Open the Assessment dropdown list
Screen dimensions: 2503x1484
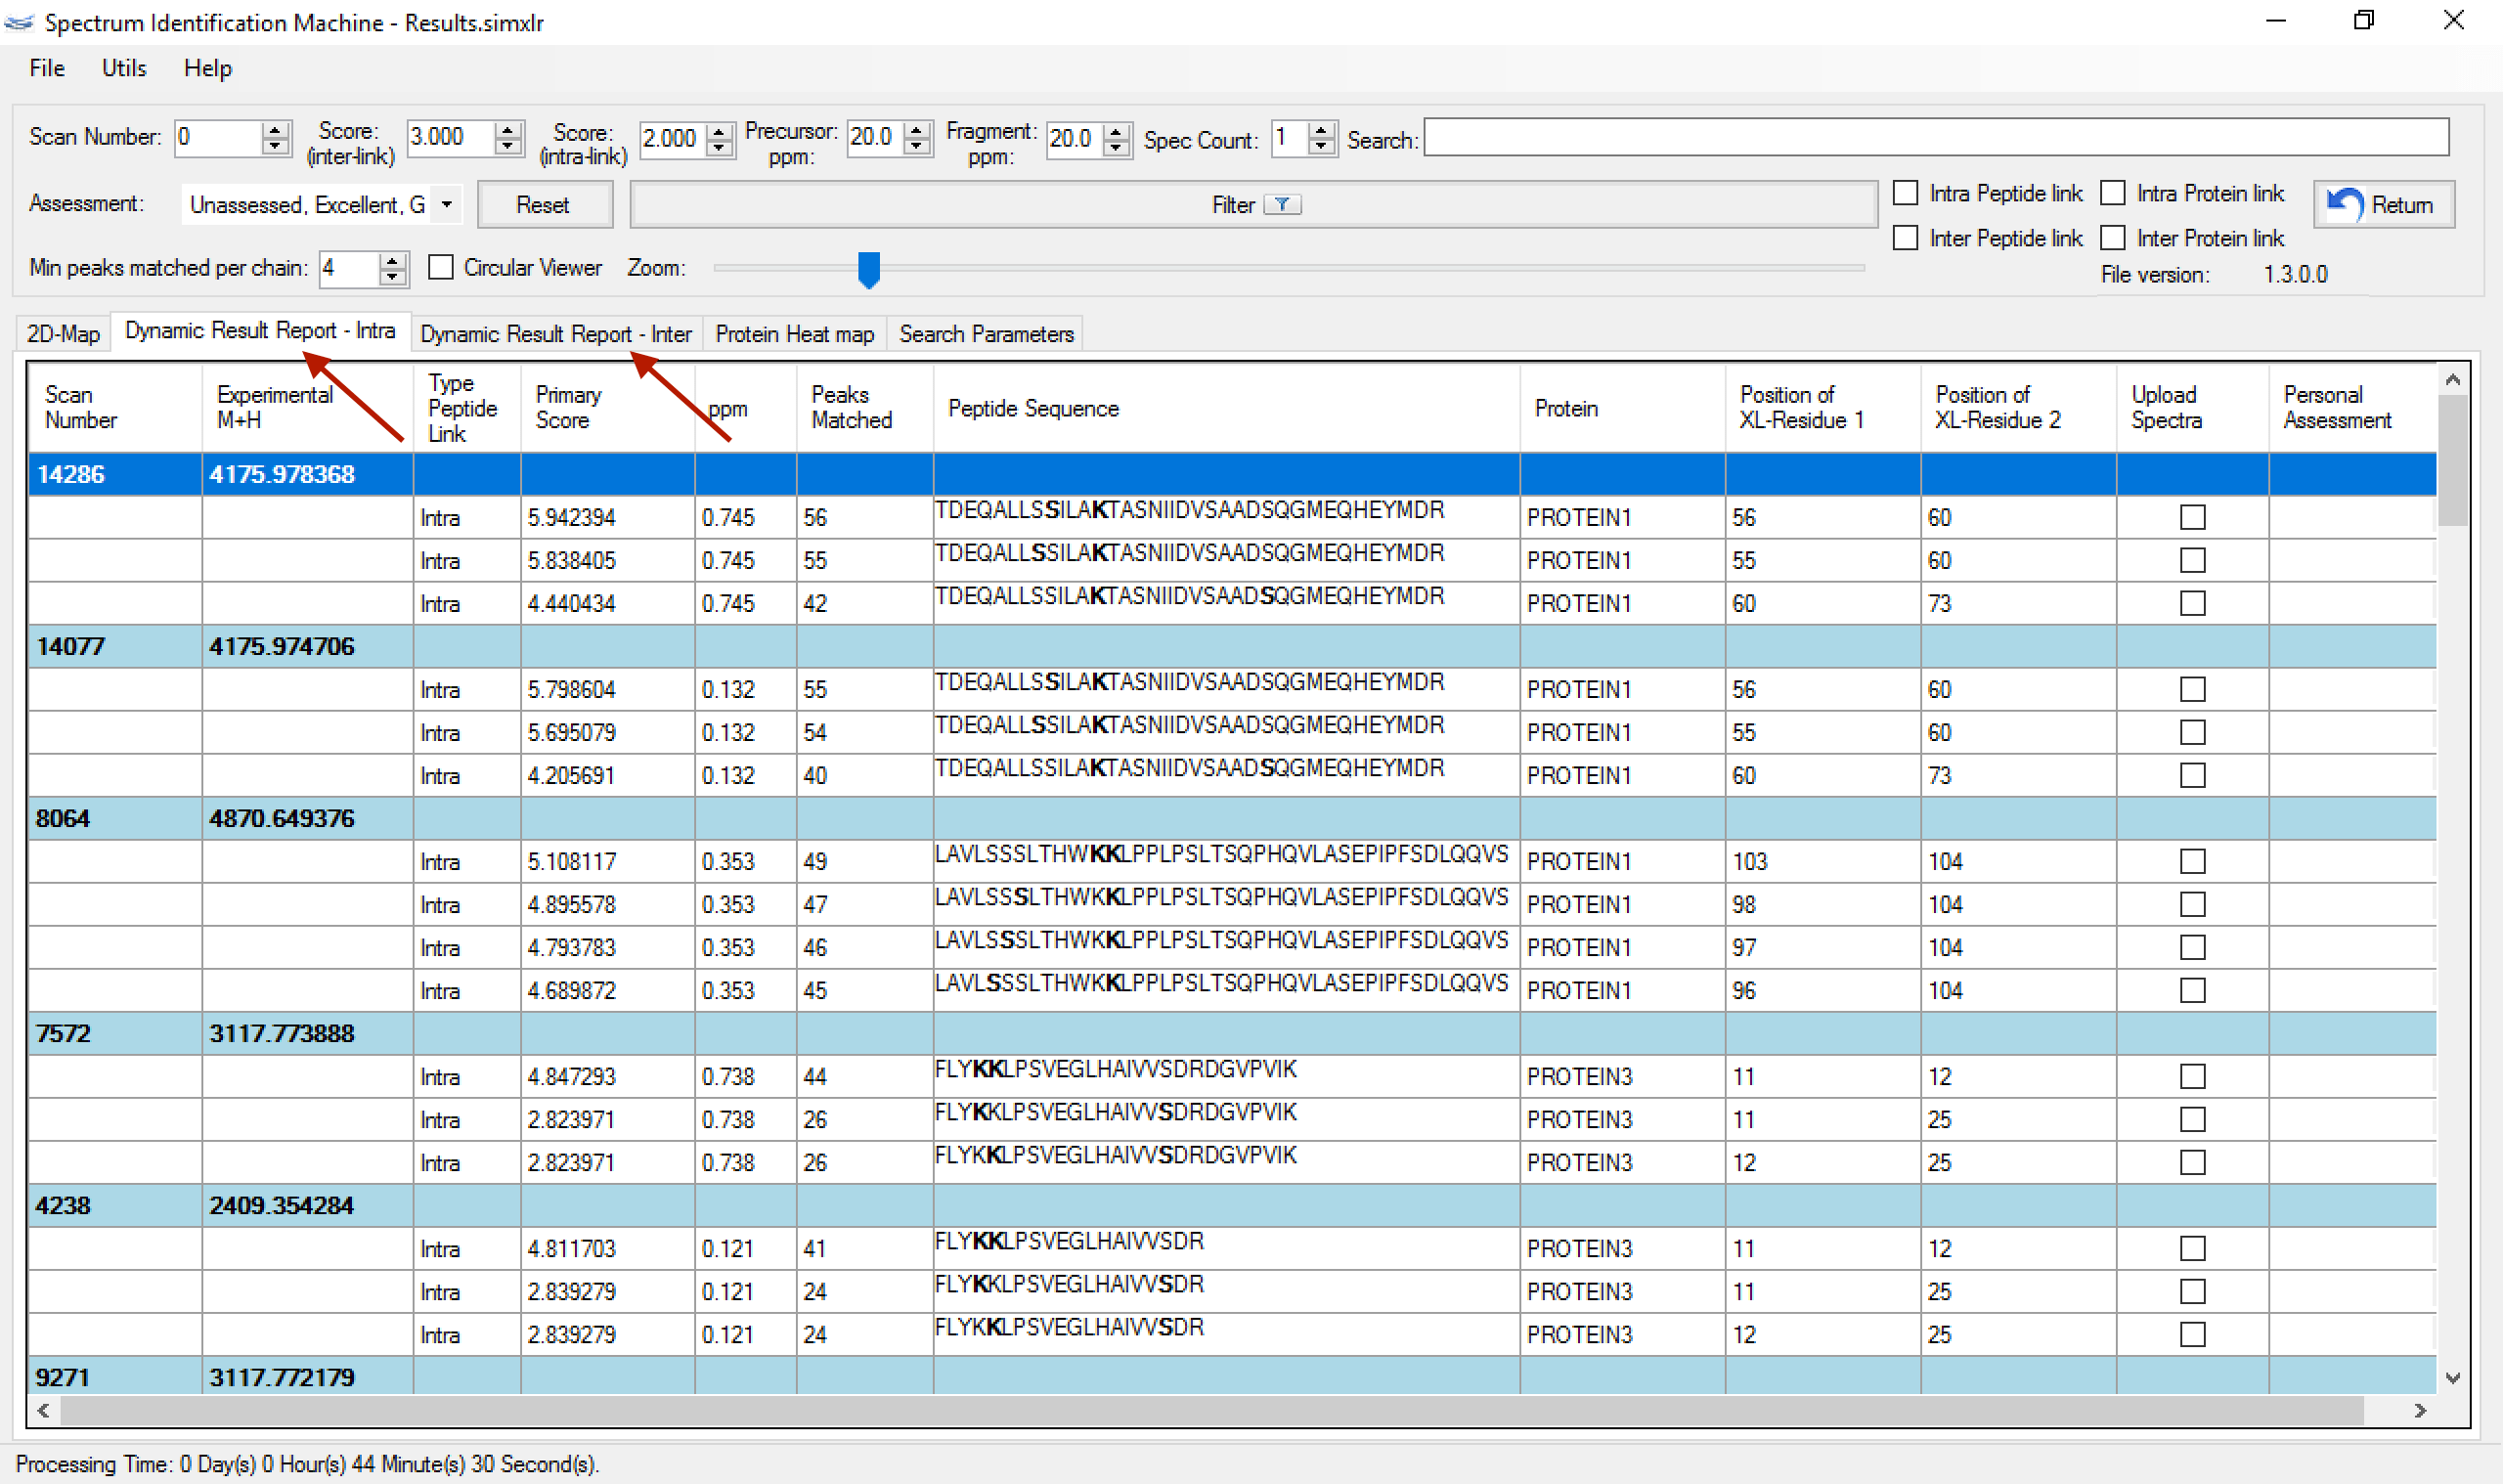pyautogui.click(x=447, y=205)
